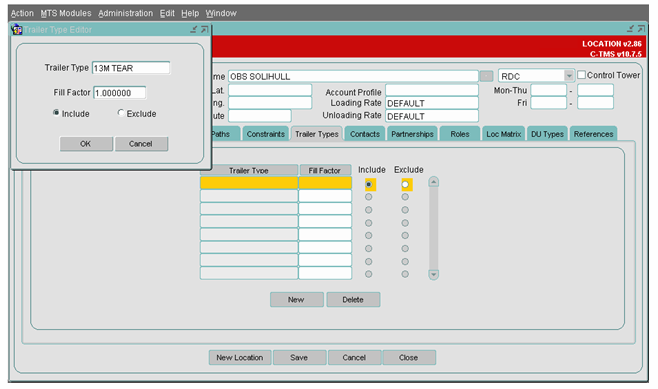Click the New Location button
The image size is (658, 389).
tap(240, 358)
